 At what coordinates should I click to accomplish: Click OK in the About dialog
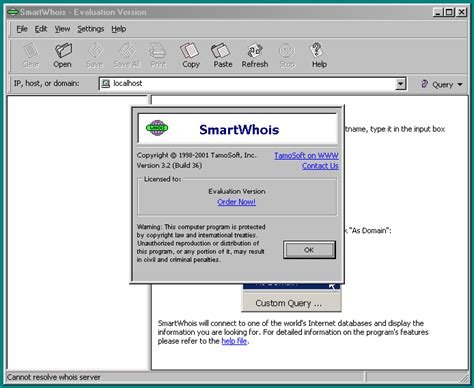309,250
